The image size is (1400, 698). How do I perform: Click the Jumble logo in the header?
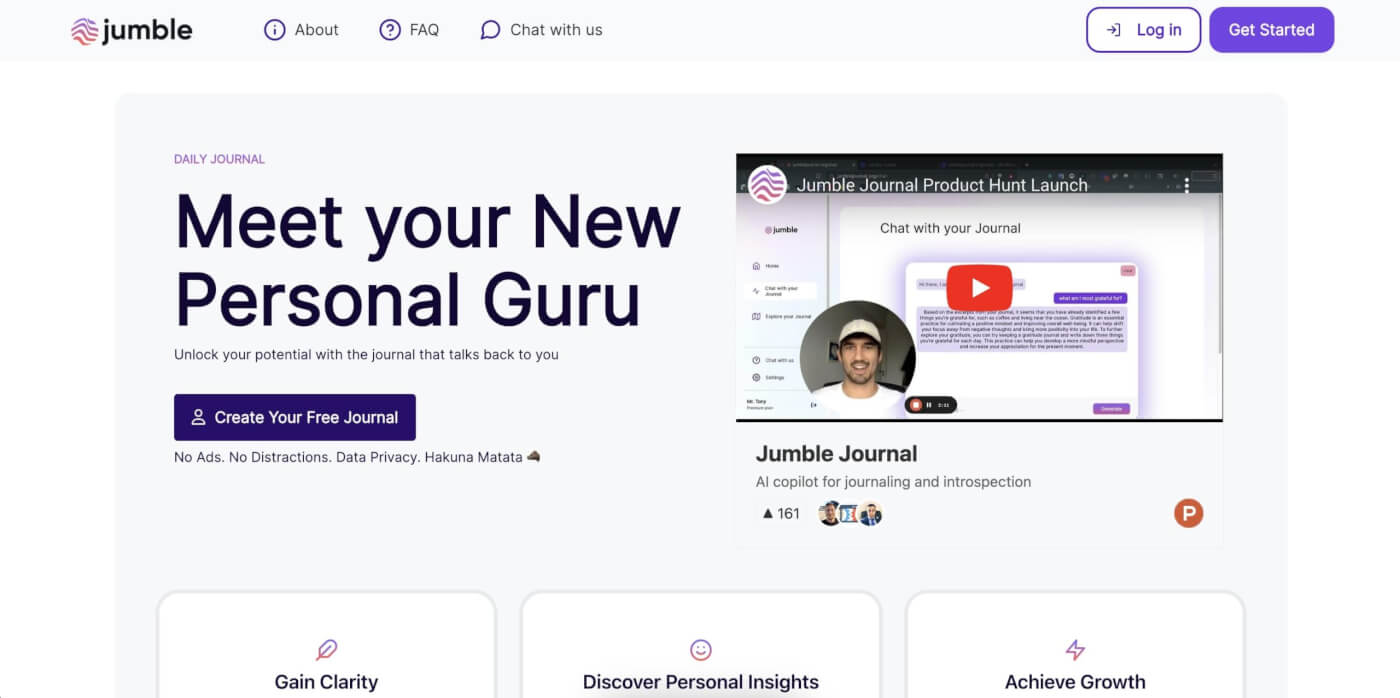(x=132, y=30)
